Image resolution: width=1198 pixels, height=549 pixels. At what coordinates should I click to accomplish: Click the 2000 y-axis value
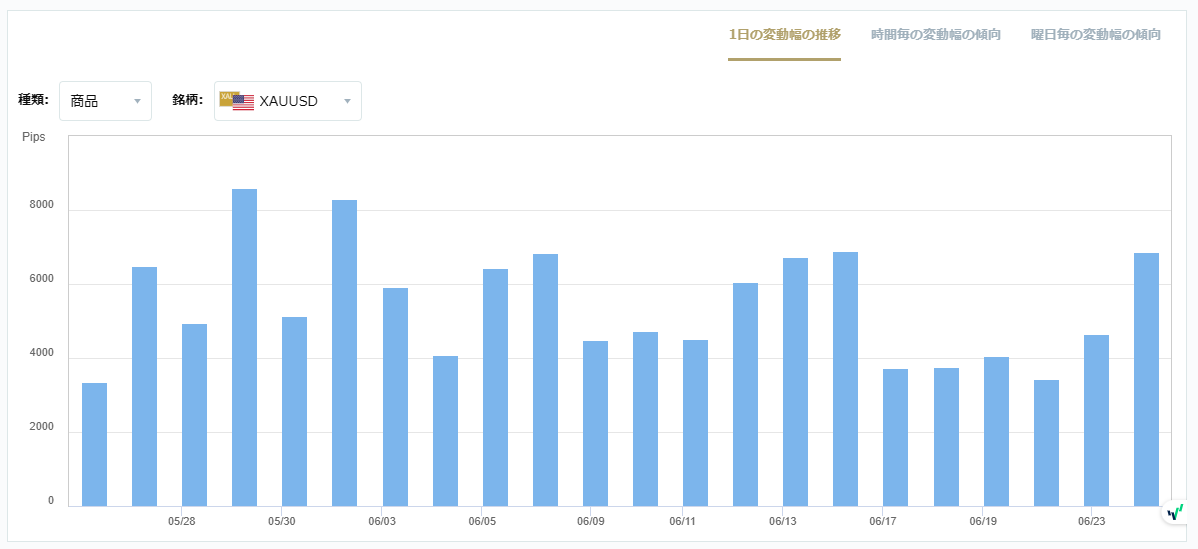tap(41, 427)
